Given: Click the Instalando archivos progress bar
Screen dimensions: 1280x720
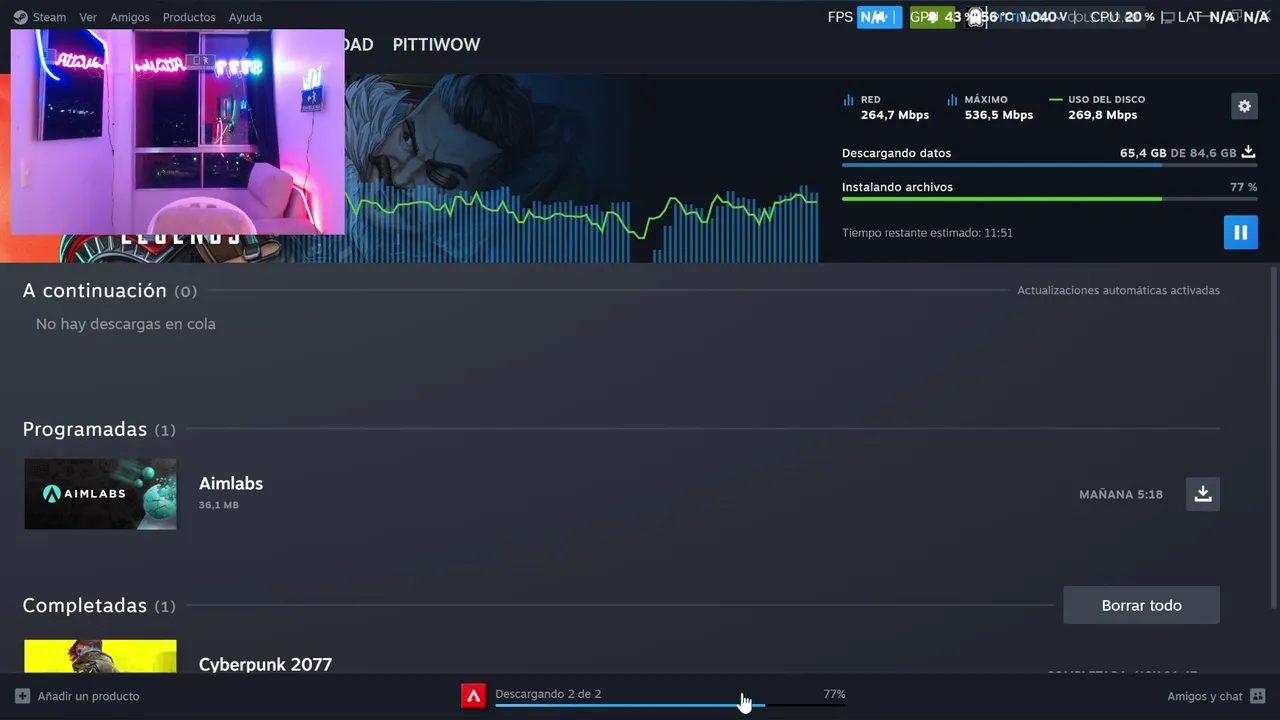Looking at the screenshot, I should pos(1049,199).
